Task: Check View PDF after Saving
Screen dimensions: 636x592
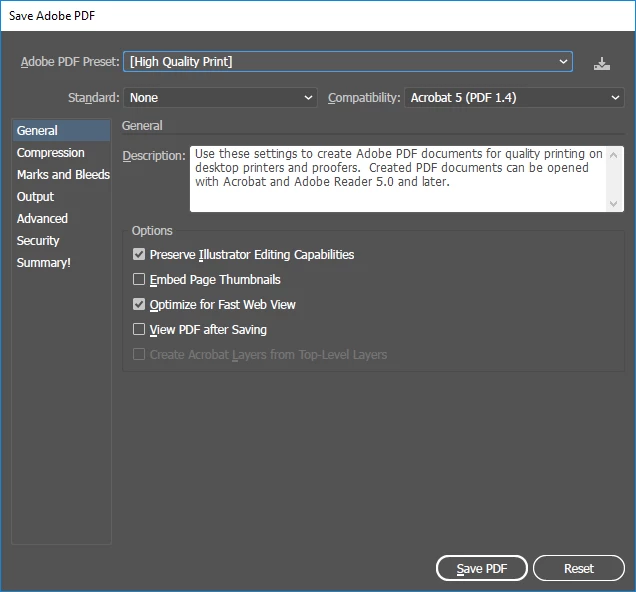Action: coord(139,329)
